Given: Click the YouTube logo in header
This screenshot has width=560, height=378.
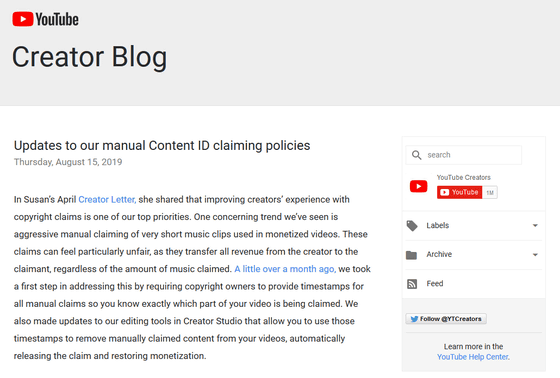Looking at the screenshot, I should (x=45, y=19).
